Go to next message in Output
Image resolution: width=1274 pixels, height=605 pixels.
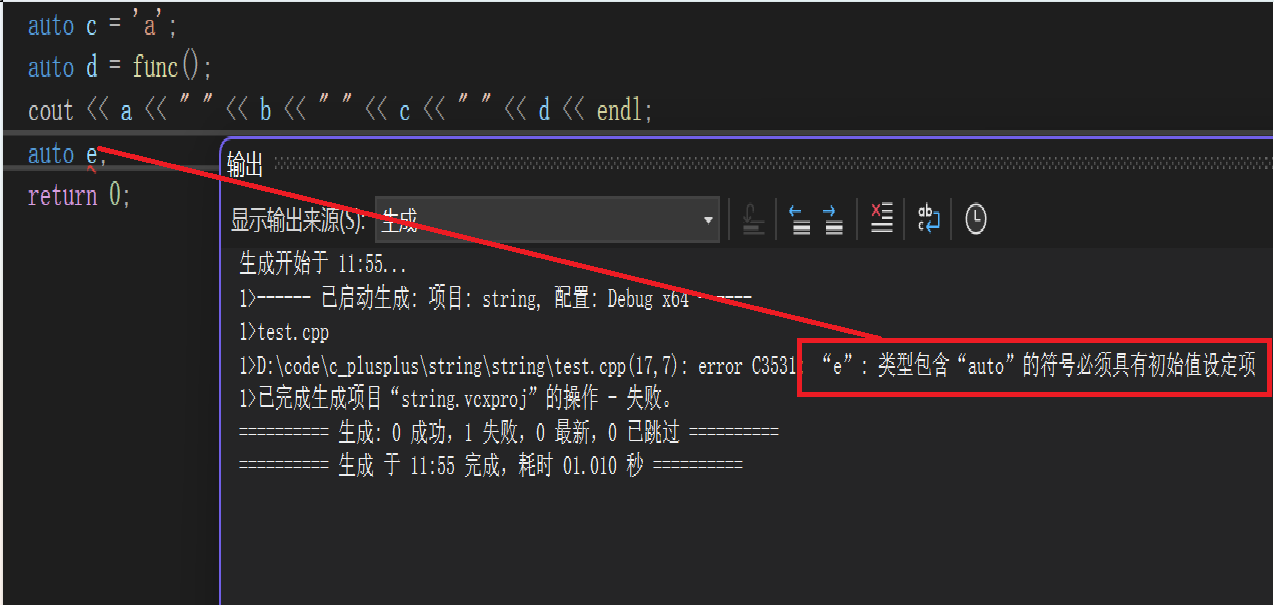[834, 219]
